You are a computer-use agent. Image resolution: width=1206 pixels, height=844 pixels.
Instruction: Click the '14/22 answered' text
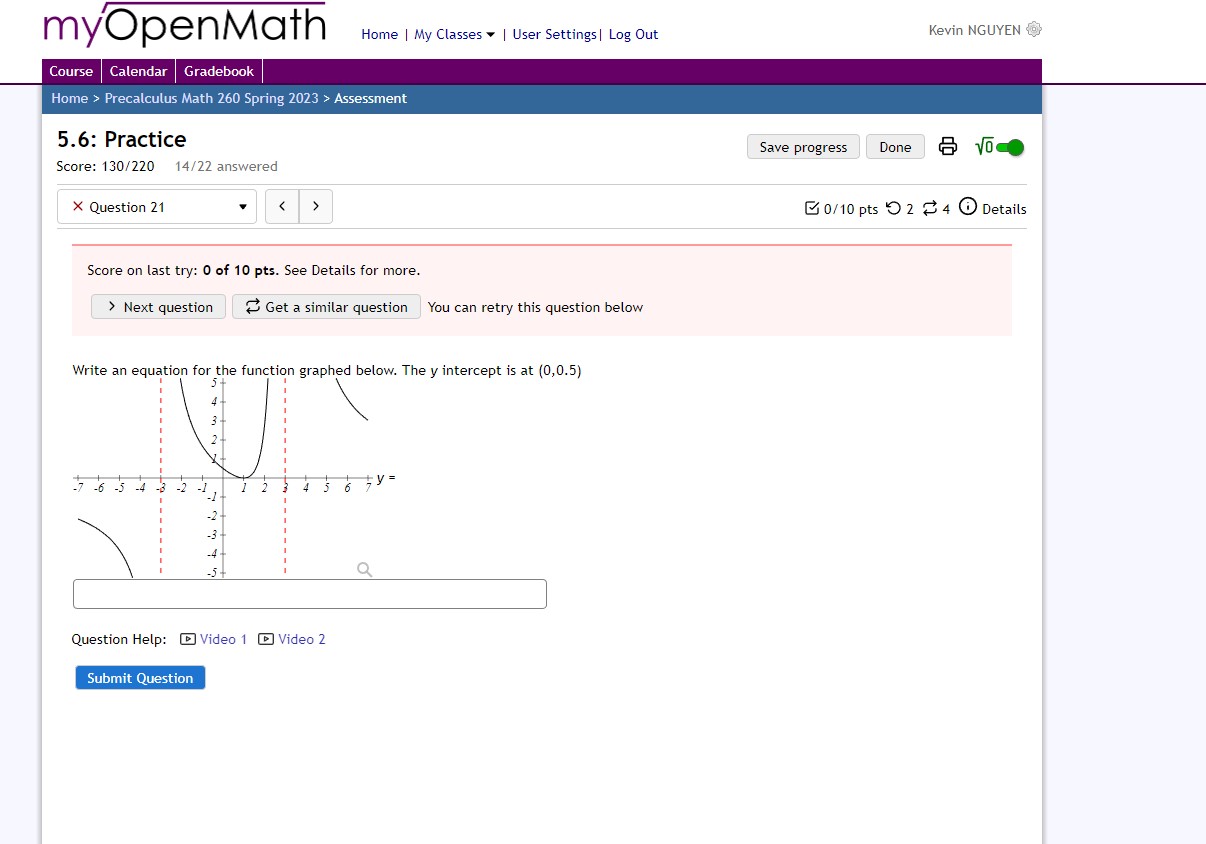pyautogui.click(x=226, y=166)
